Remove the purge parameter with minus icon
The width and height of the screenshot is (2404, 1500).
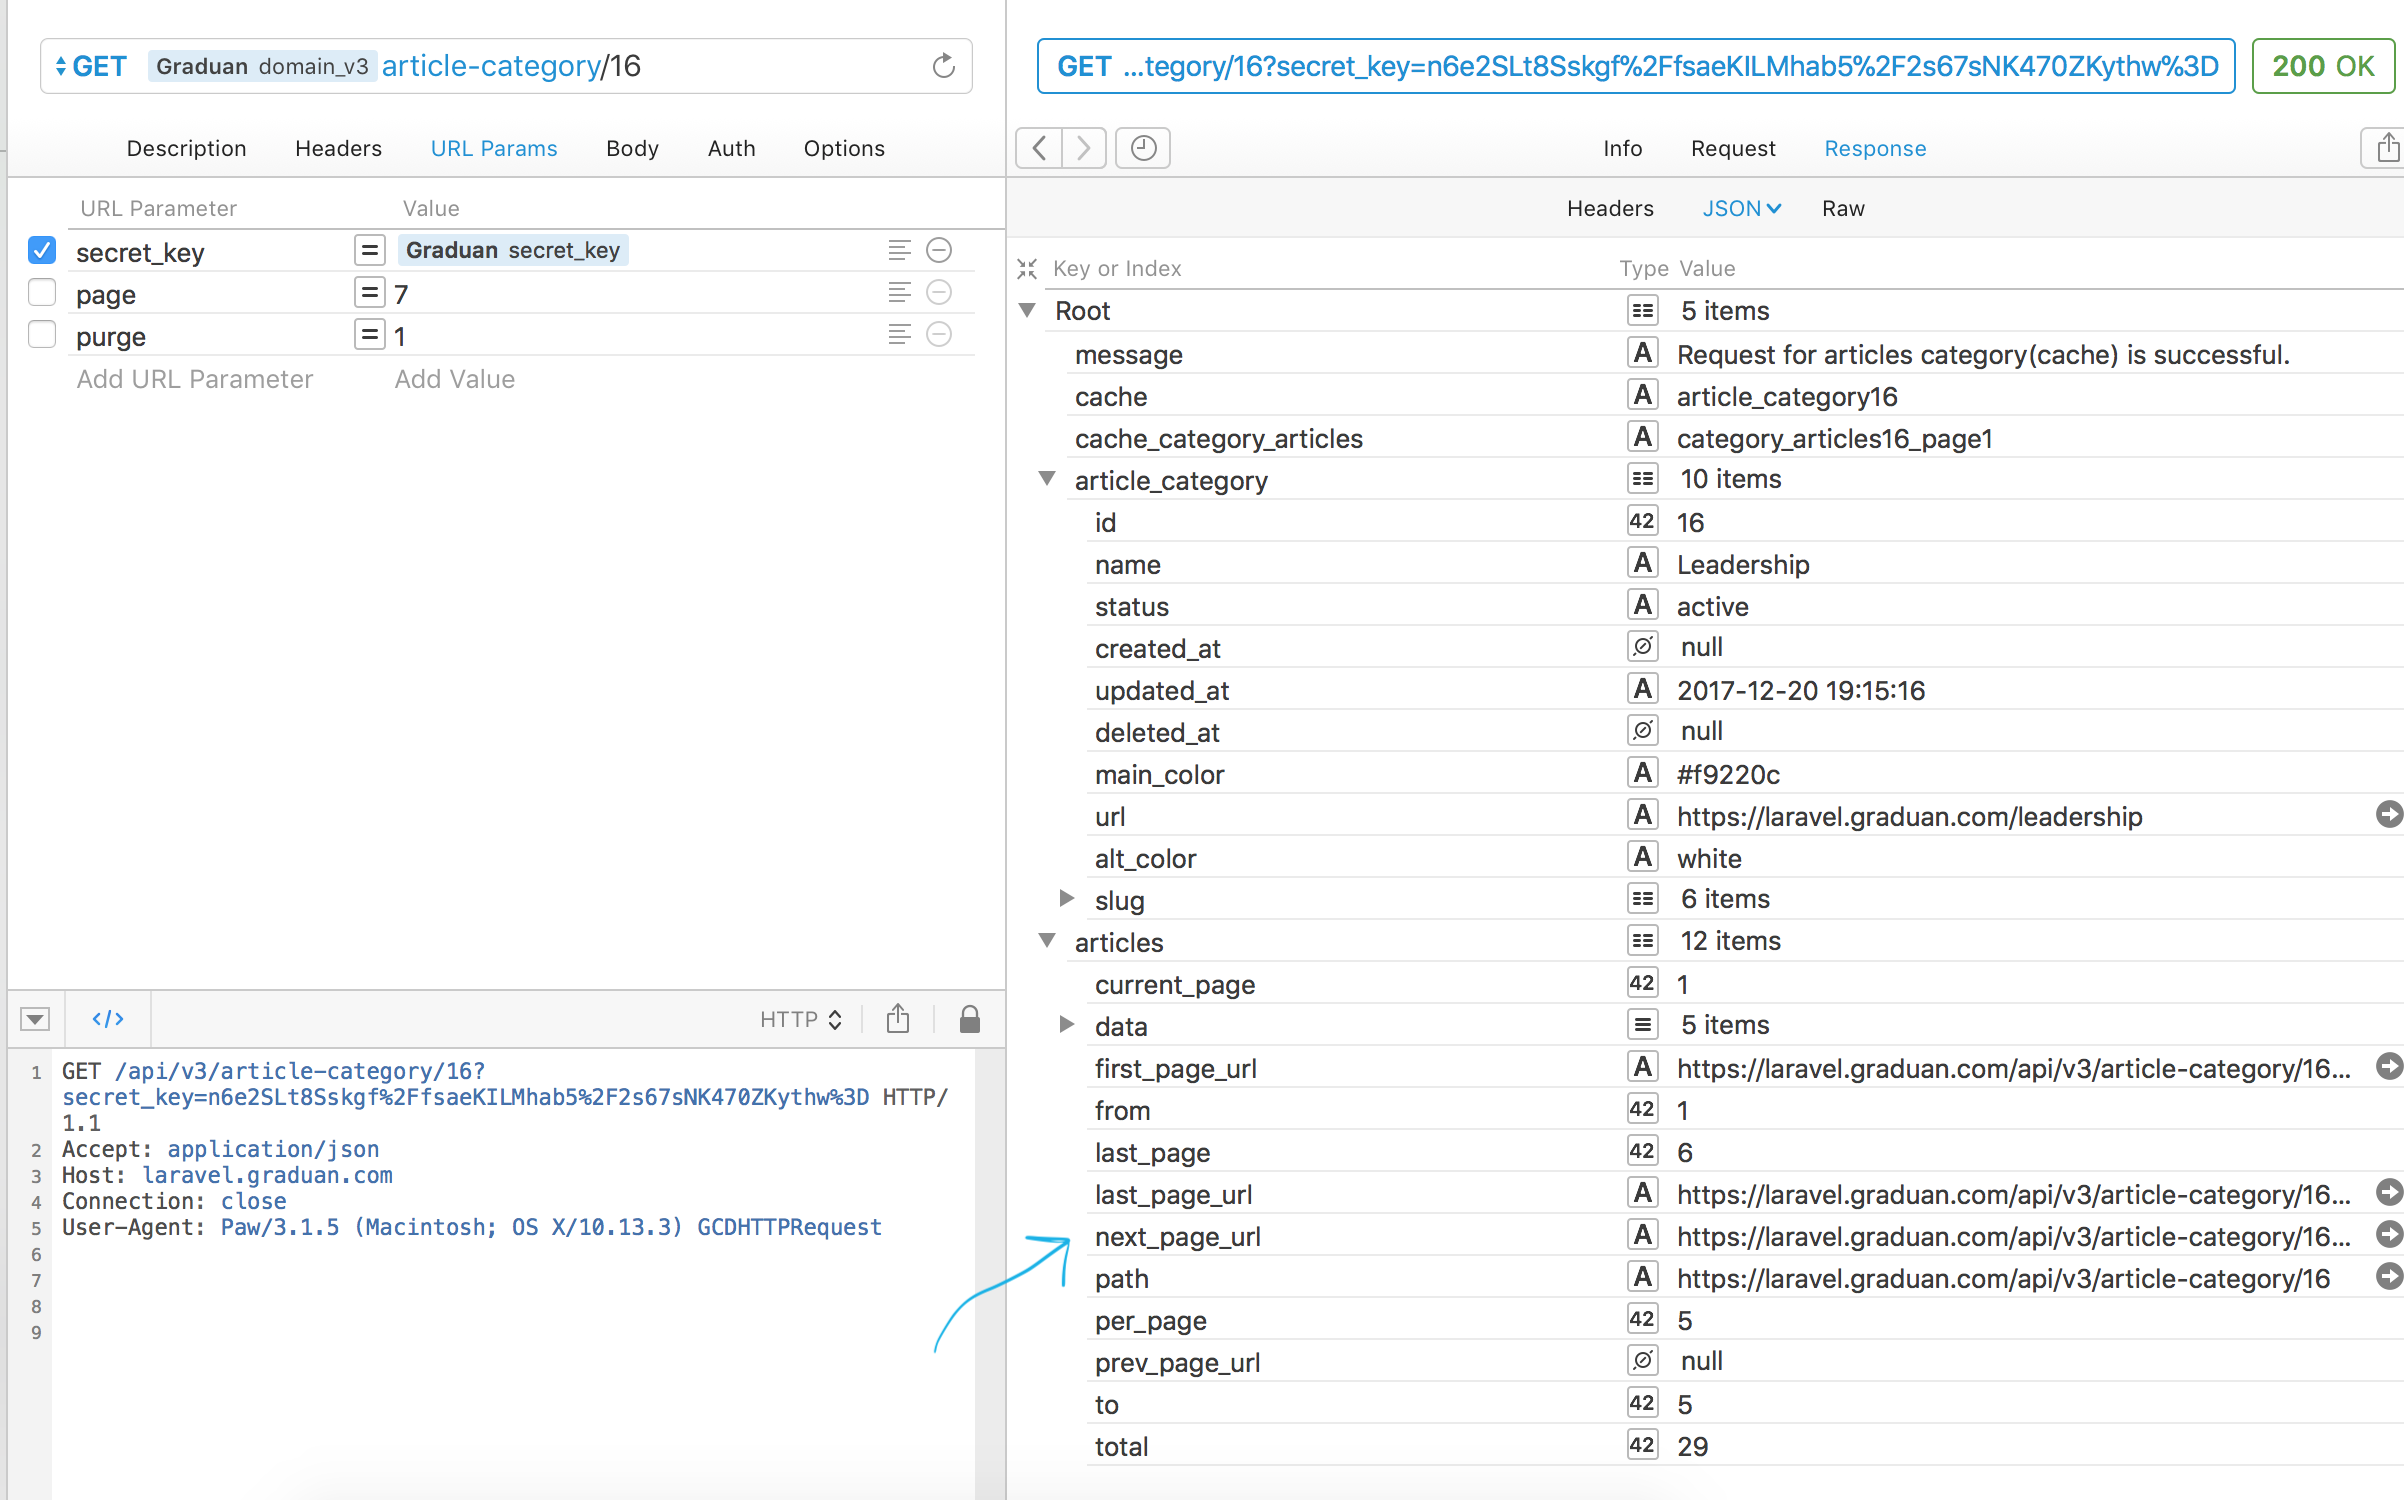[x=938, y=334]
